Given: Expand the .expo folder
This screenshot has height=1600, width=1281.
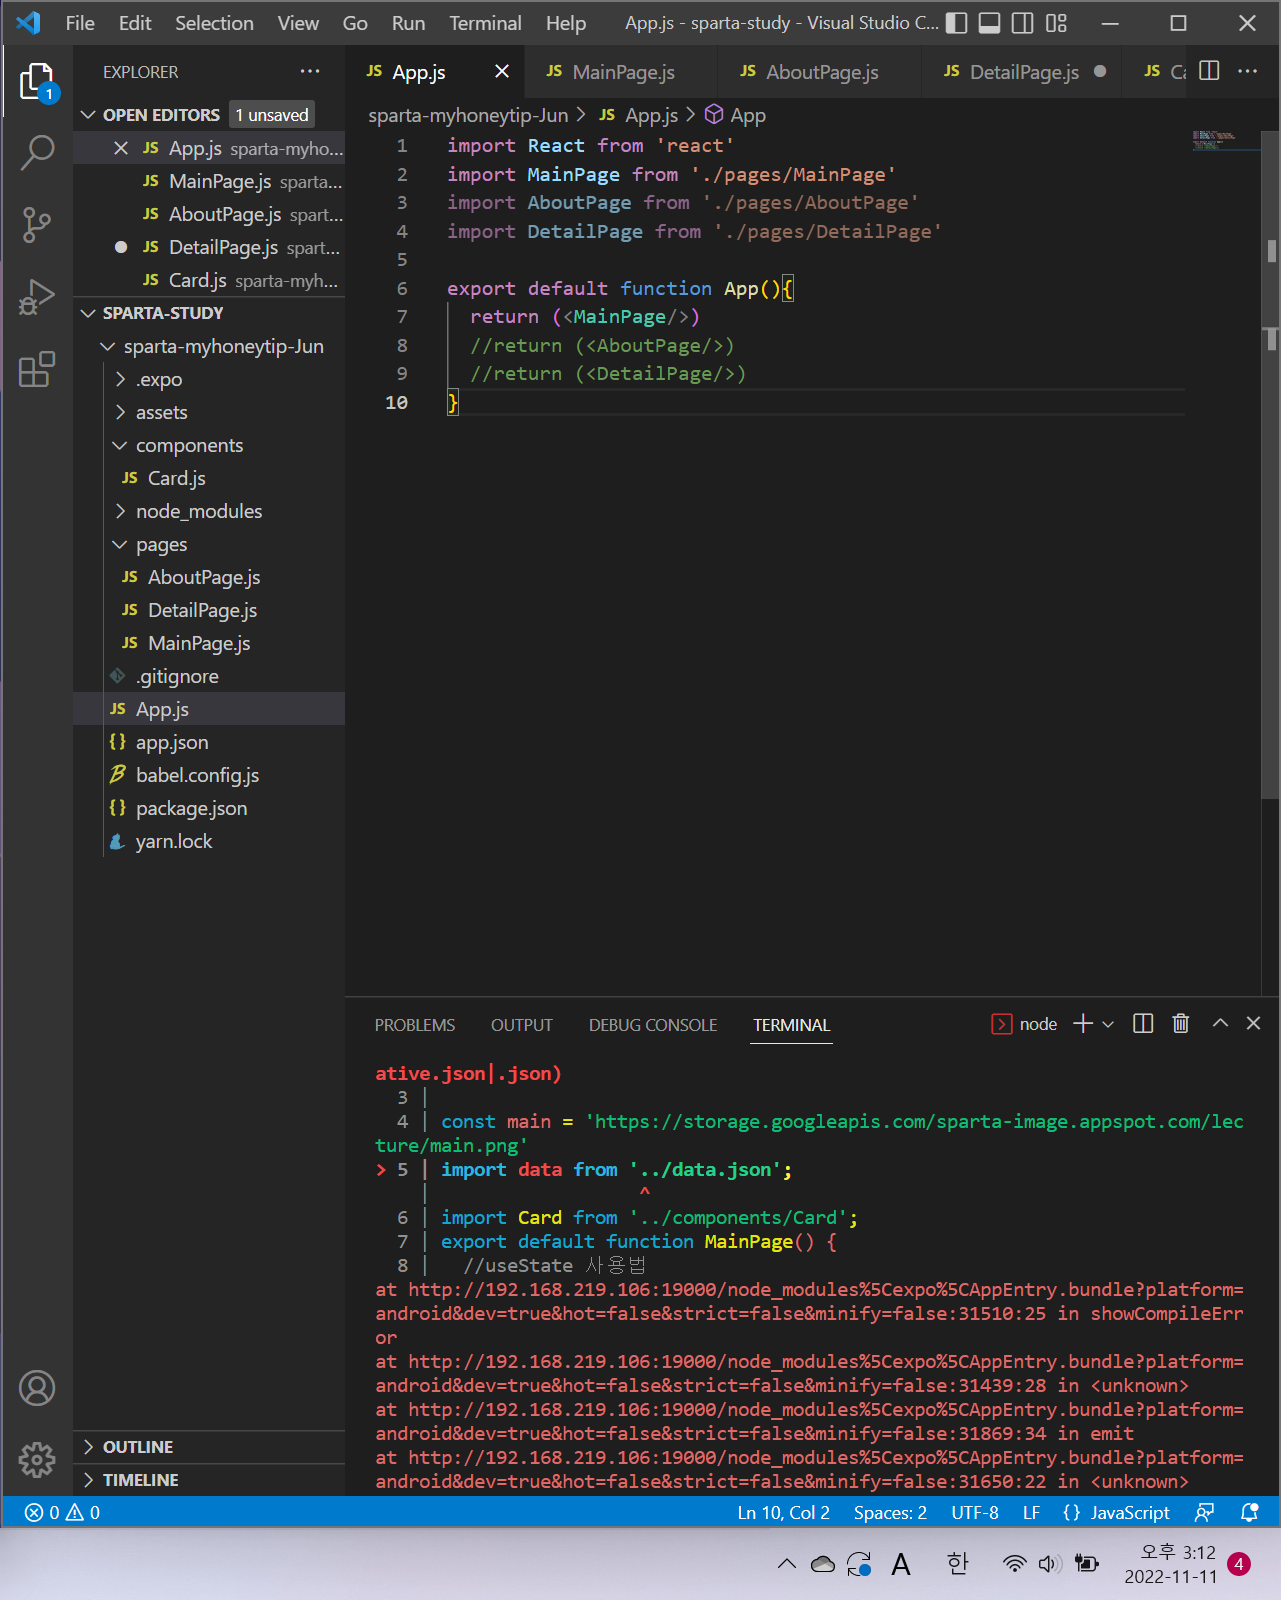Looking at the screenshot, I should click(x=121, y=379).
